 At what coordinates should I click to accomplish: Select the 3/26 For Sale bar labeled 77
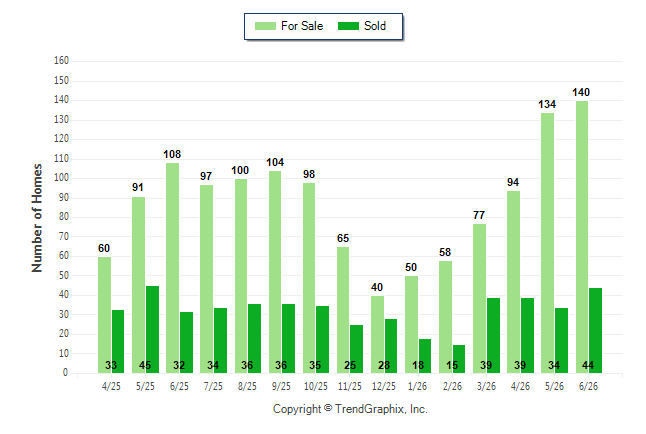480,298
